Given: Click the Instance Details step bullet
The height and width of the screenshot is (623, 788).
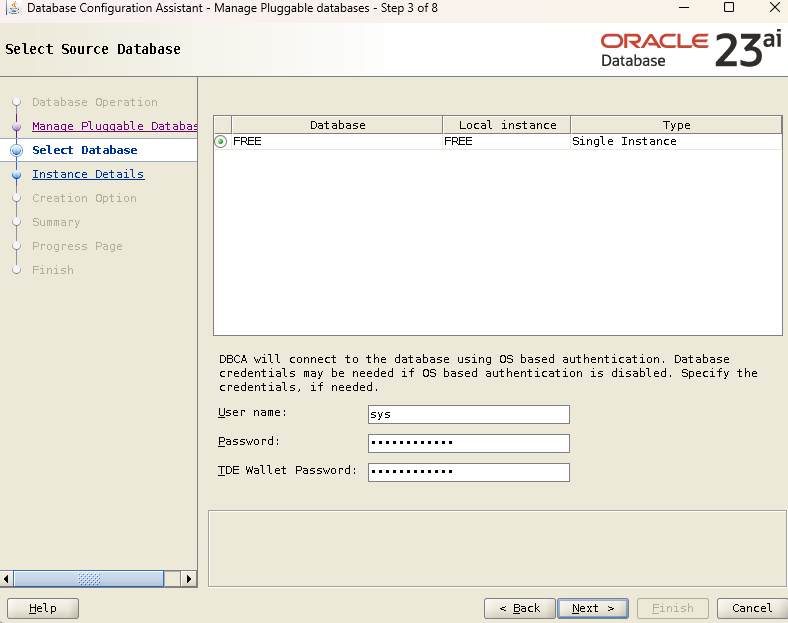Looking at the screenshot, I should coord(17,174).
